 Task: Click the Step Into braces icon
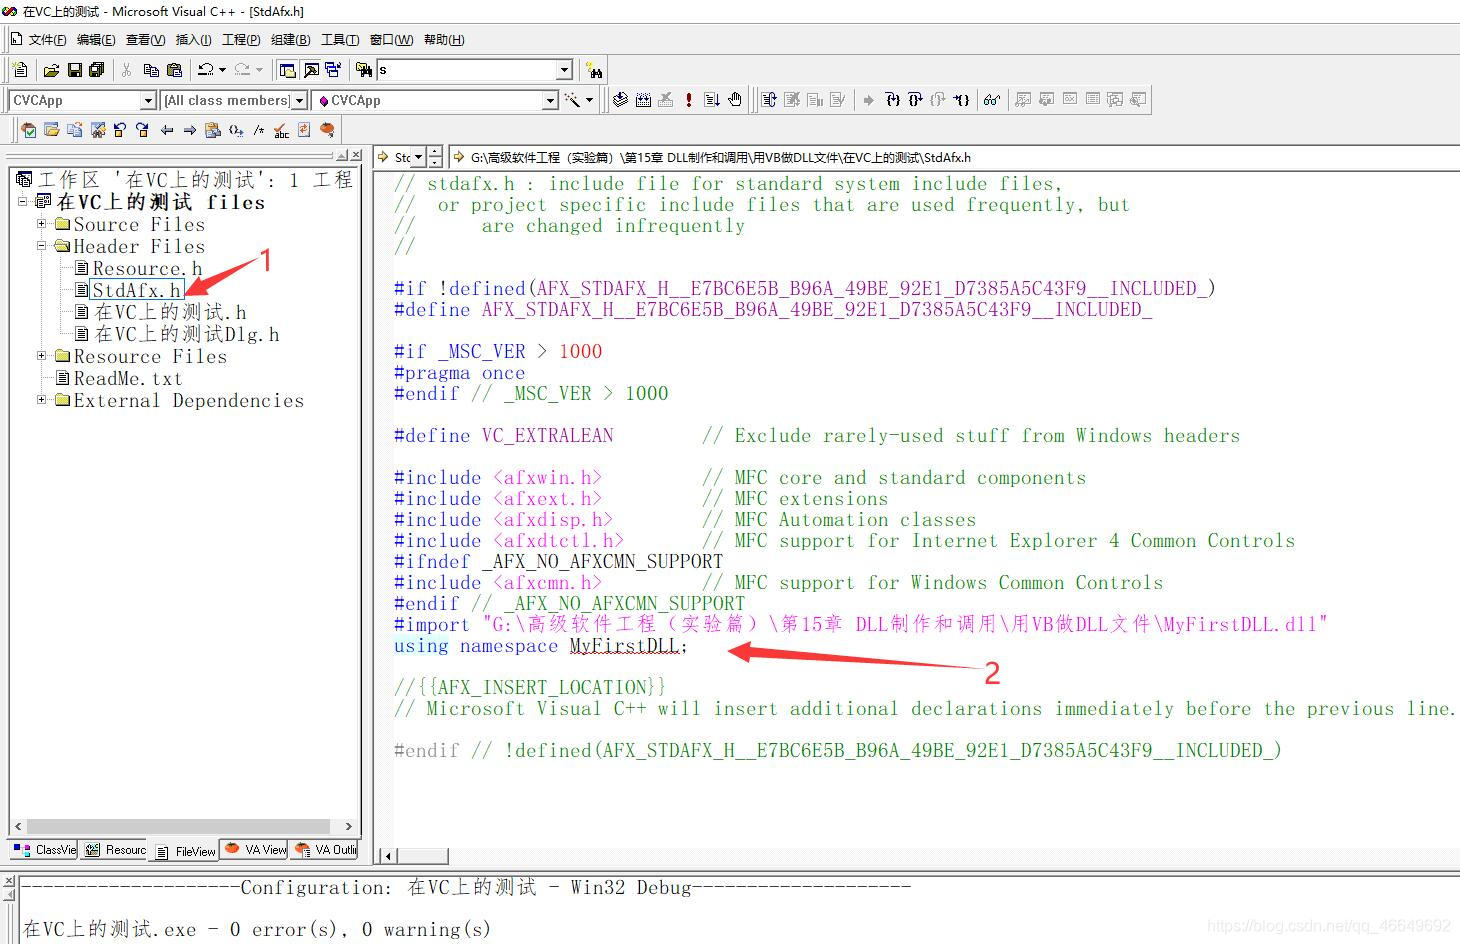pos(893,100)
